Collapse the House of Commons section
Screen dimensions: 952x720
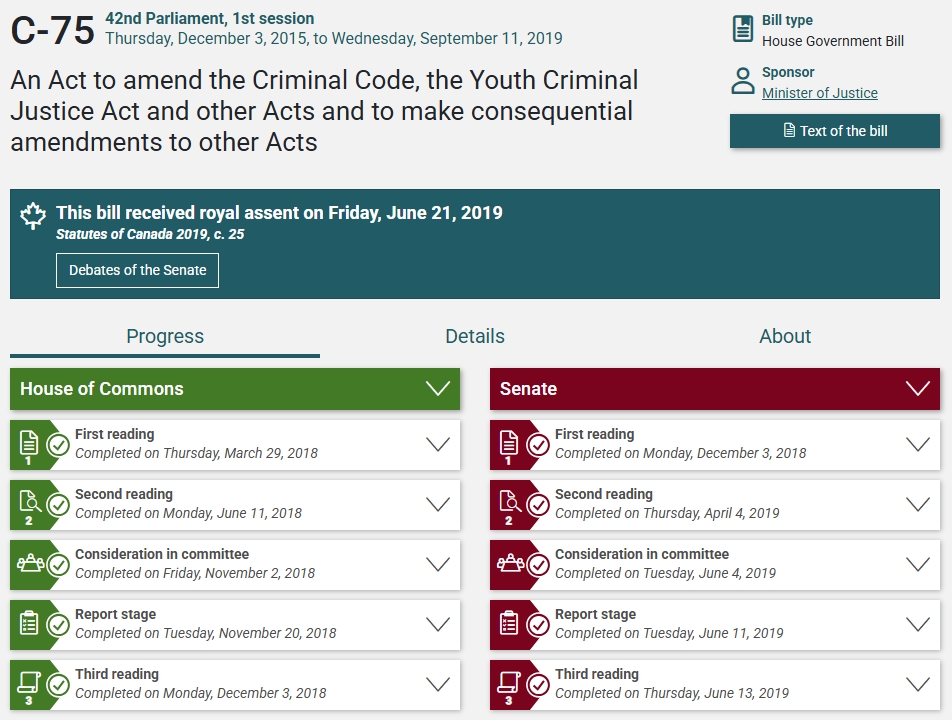tap(438, 389)
